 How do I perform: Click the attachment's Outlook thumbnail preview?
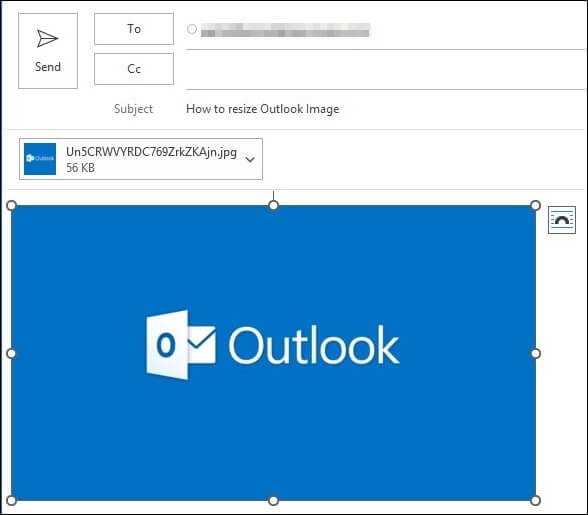(x=40, y=159)
